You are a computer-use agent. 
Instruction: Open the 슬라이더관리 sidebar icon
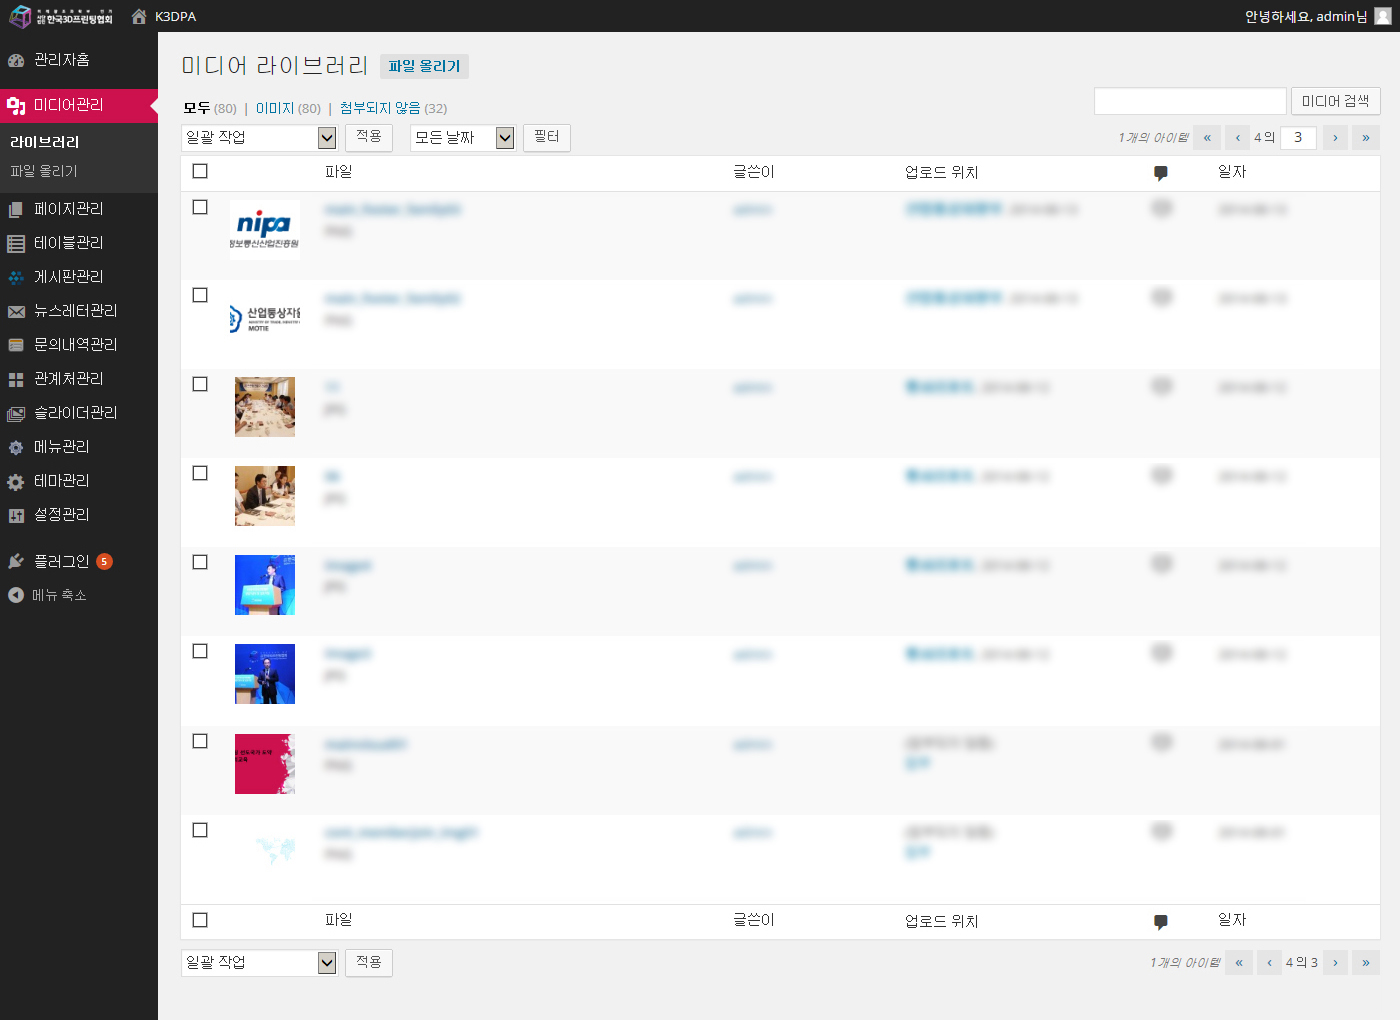pyautogui.click(x=16, y=413)
